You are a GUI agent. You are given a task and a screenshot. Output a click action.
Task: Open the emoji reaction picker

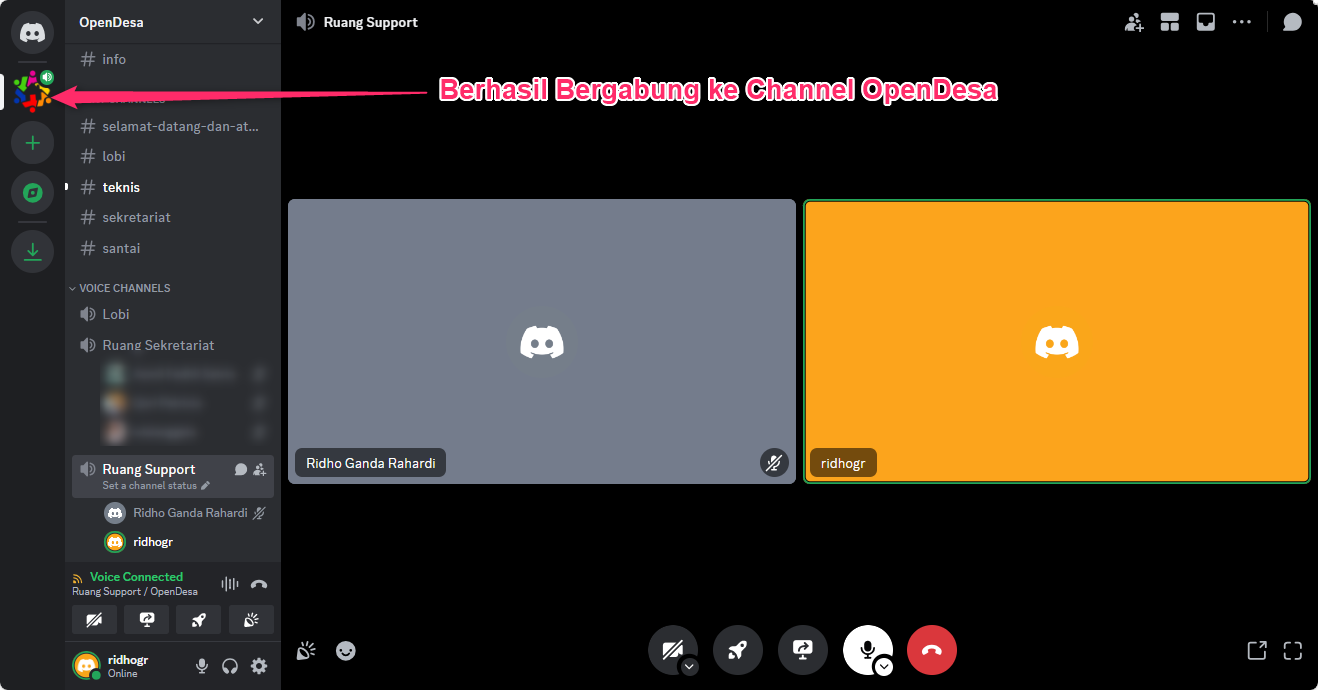click(346, 651)
